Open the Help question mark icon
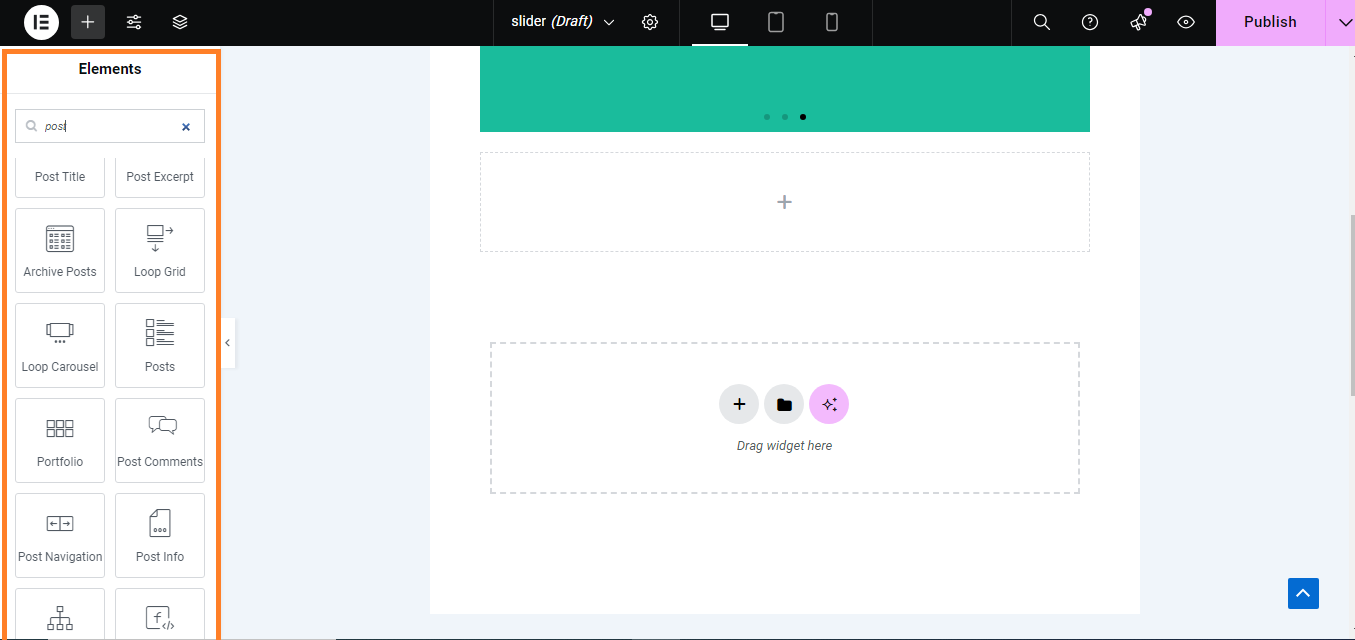 (x=1090, y=22)
